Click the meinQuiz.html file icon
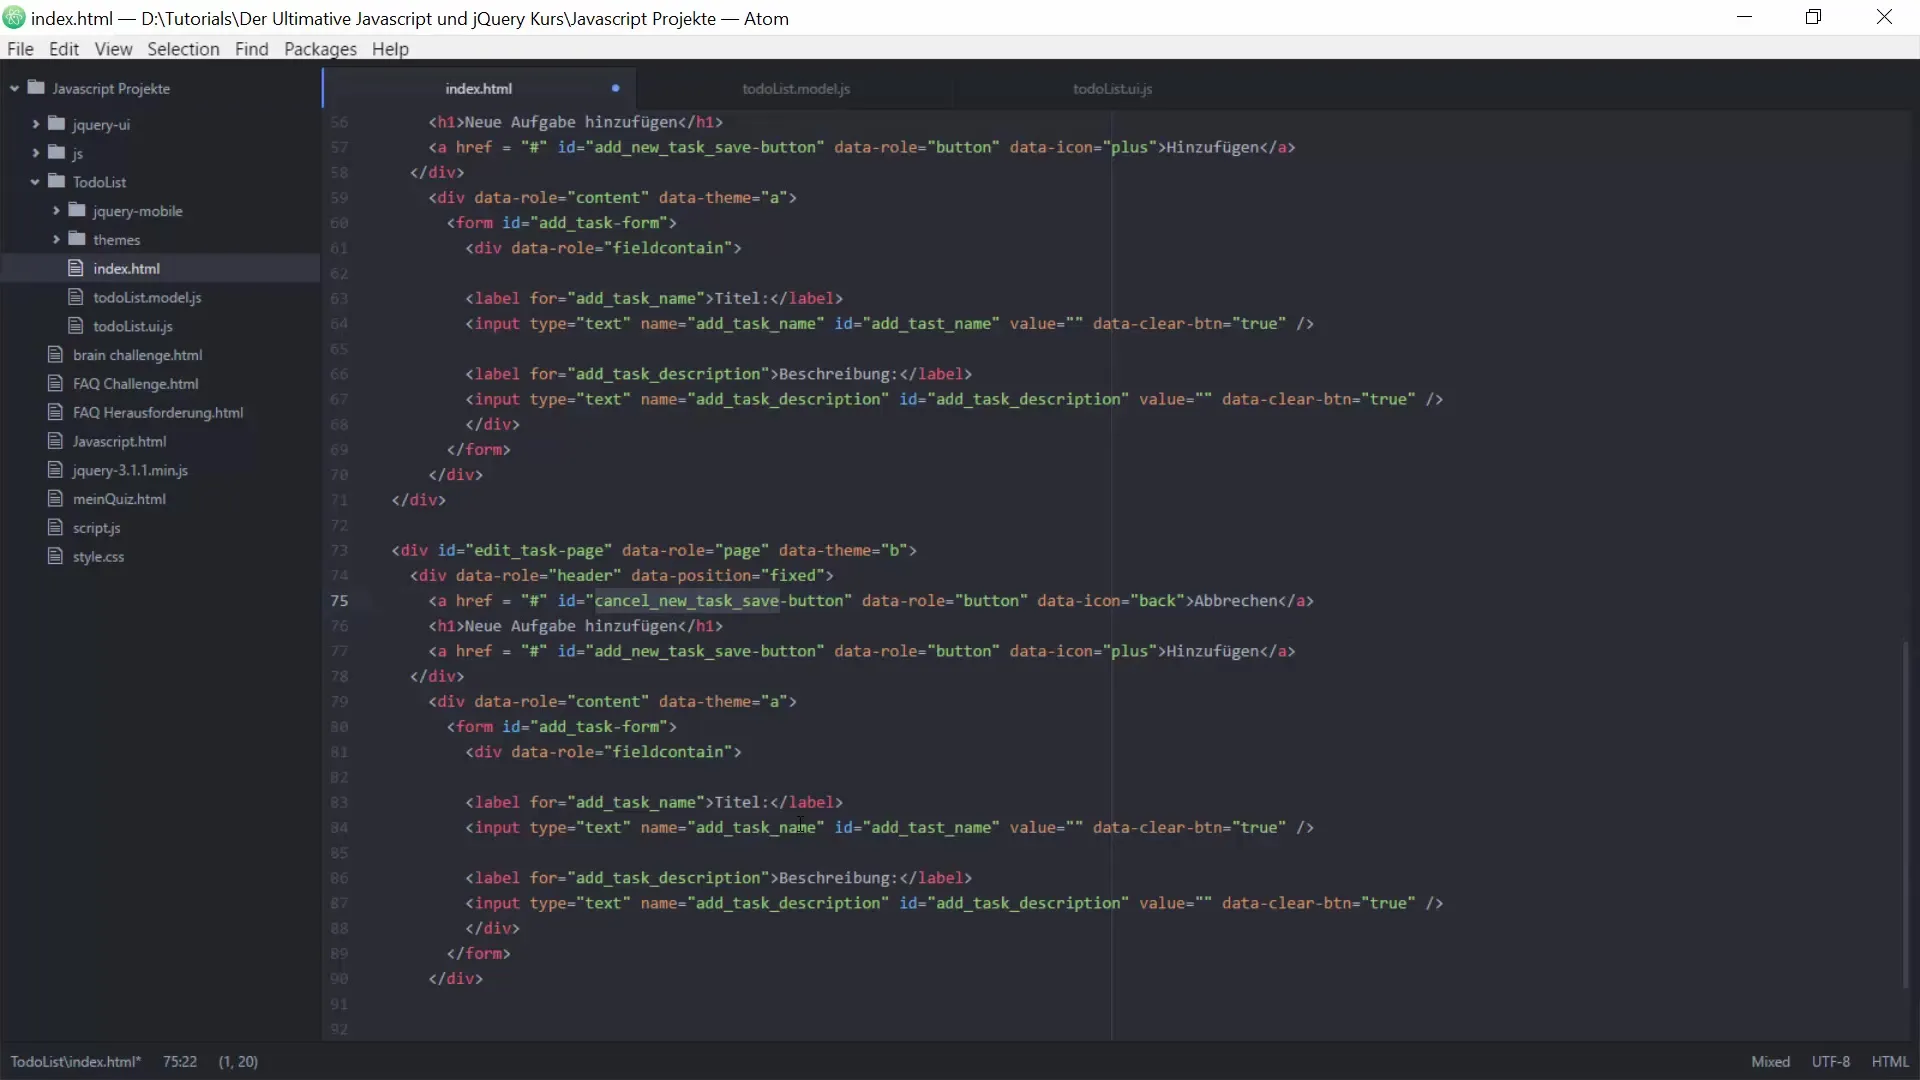The width and height of the screenshot is (1920, 1080). point(55,499)
